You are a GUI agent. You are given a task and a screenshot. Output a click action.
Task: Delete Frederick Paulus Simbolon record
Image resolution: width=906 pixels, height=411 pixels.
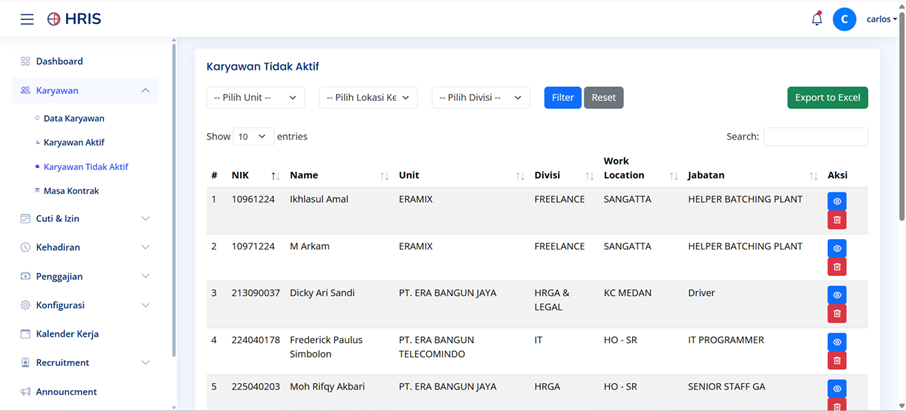pyautogui.click(x=837, y=360)
